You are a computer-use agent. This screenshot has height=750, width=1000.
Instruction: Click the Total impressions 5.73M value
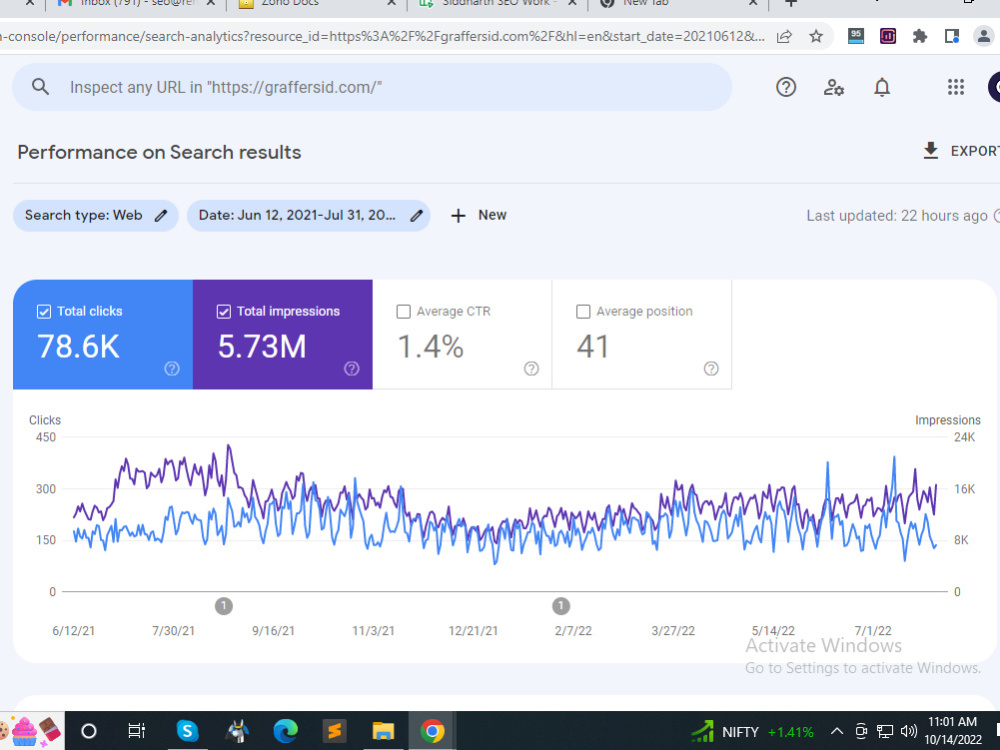pyautogui.click(x=262, y=346)
